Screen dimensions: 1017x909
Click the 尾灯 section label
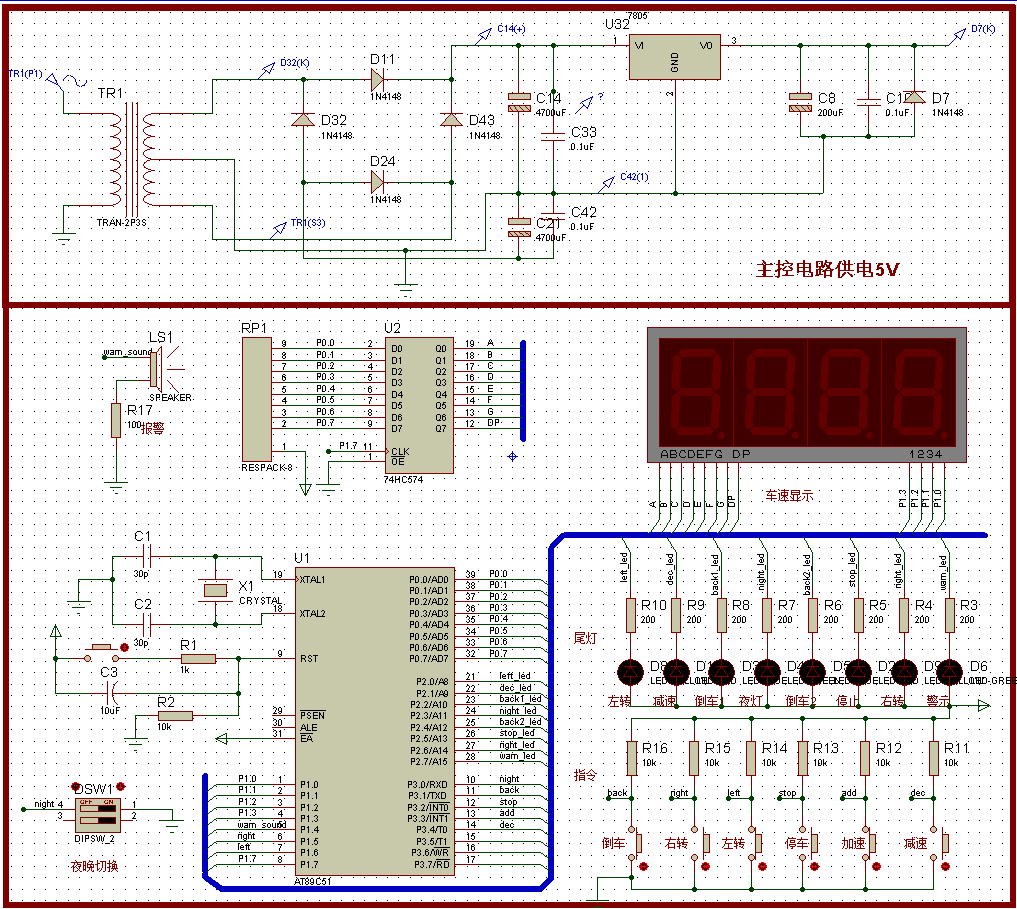(x=585, y=638)
